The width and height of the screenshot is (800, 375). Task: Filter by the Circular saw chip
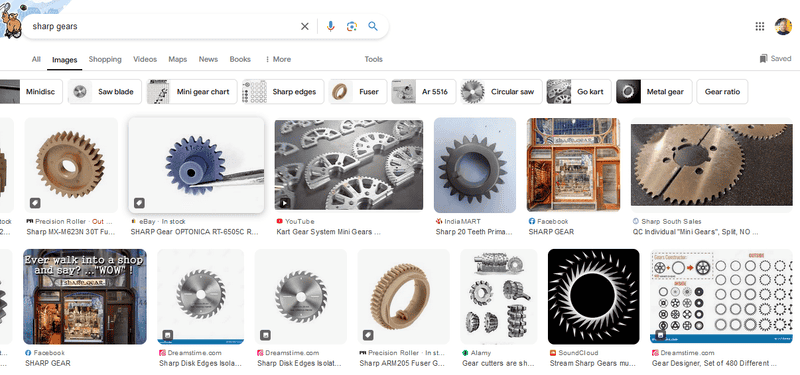click(x=501, y=92)
